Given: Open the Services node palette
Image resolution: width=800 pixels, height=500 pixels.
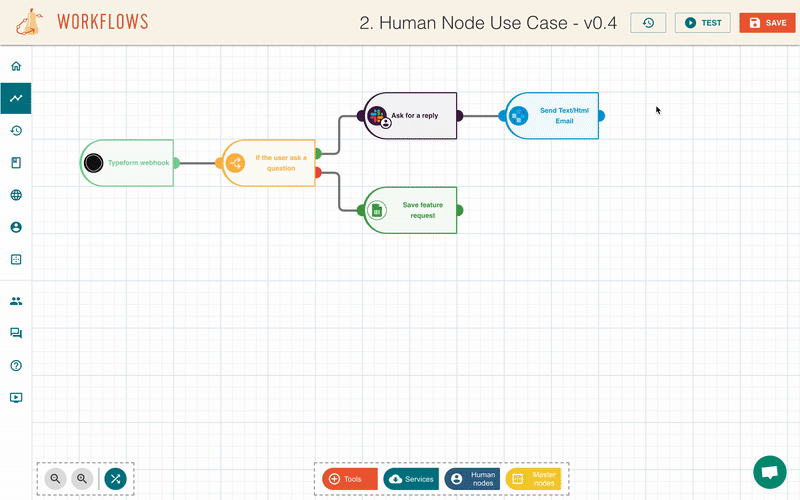Looking at the screenshot, I should (411, 479).
